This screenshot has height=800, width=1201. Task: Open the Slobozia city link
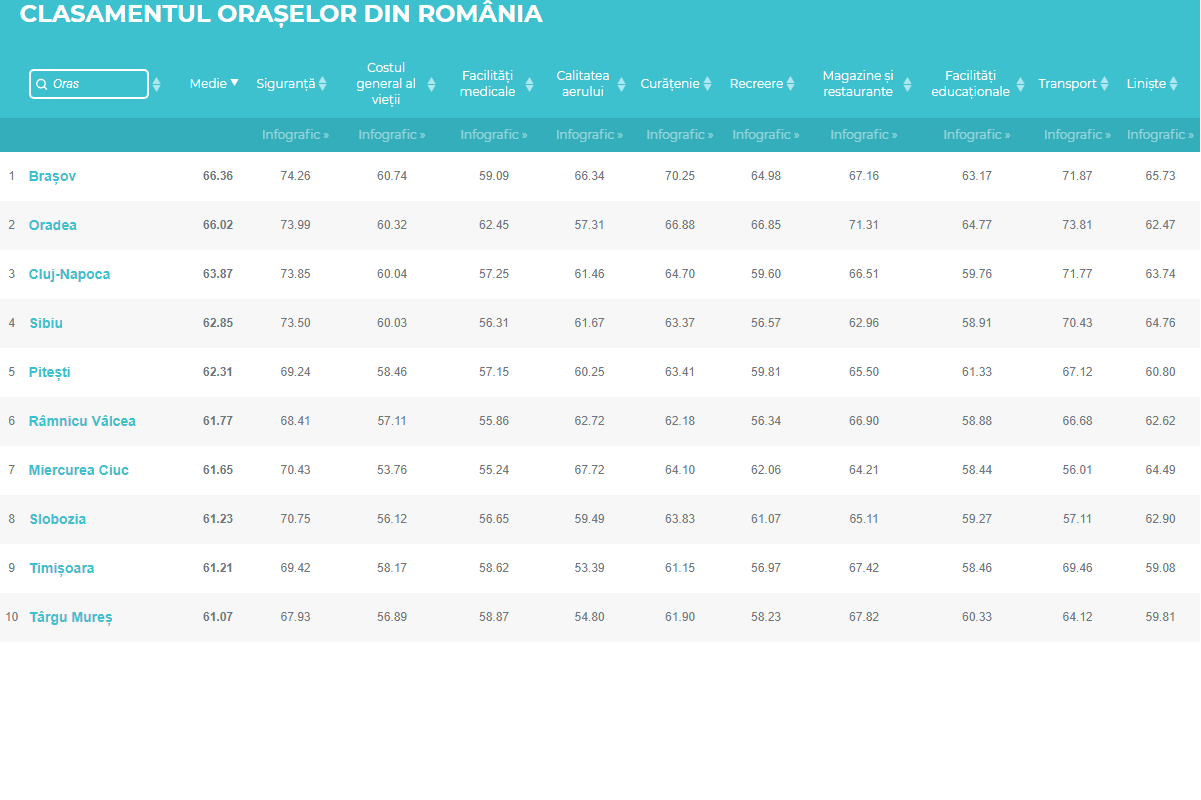(x=57, y=519)
